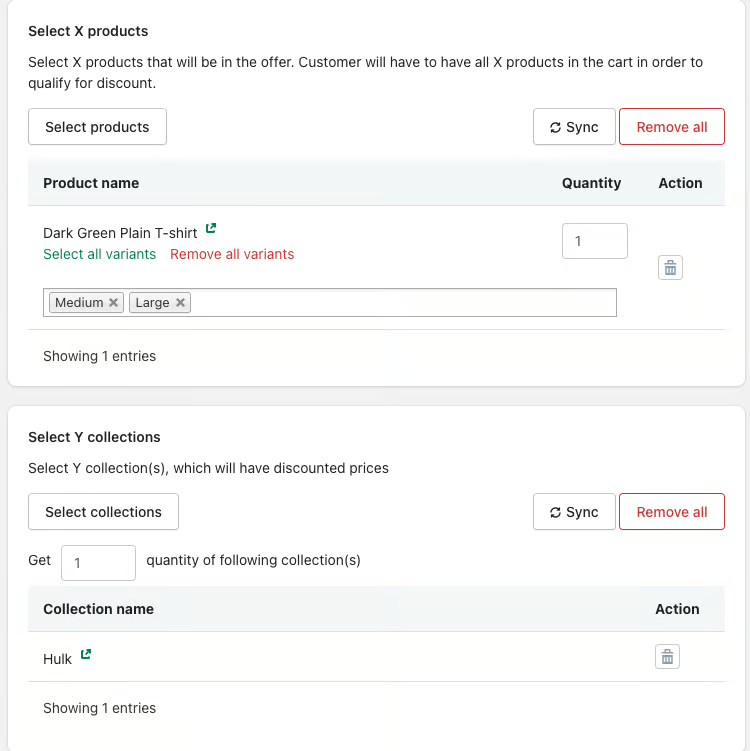Sync the X products list
The width and height of the screenshot is (750, 751).
pyautogui.click(x=574, y=127)
